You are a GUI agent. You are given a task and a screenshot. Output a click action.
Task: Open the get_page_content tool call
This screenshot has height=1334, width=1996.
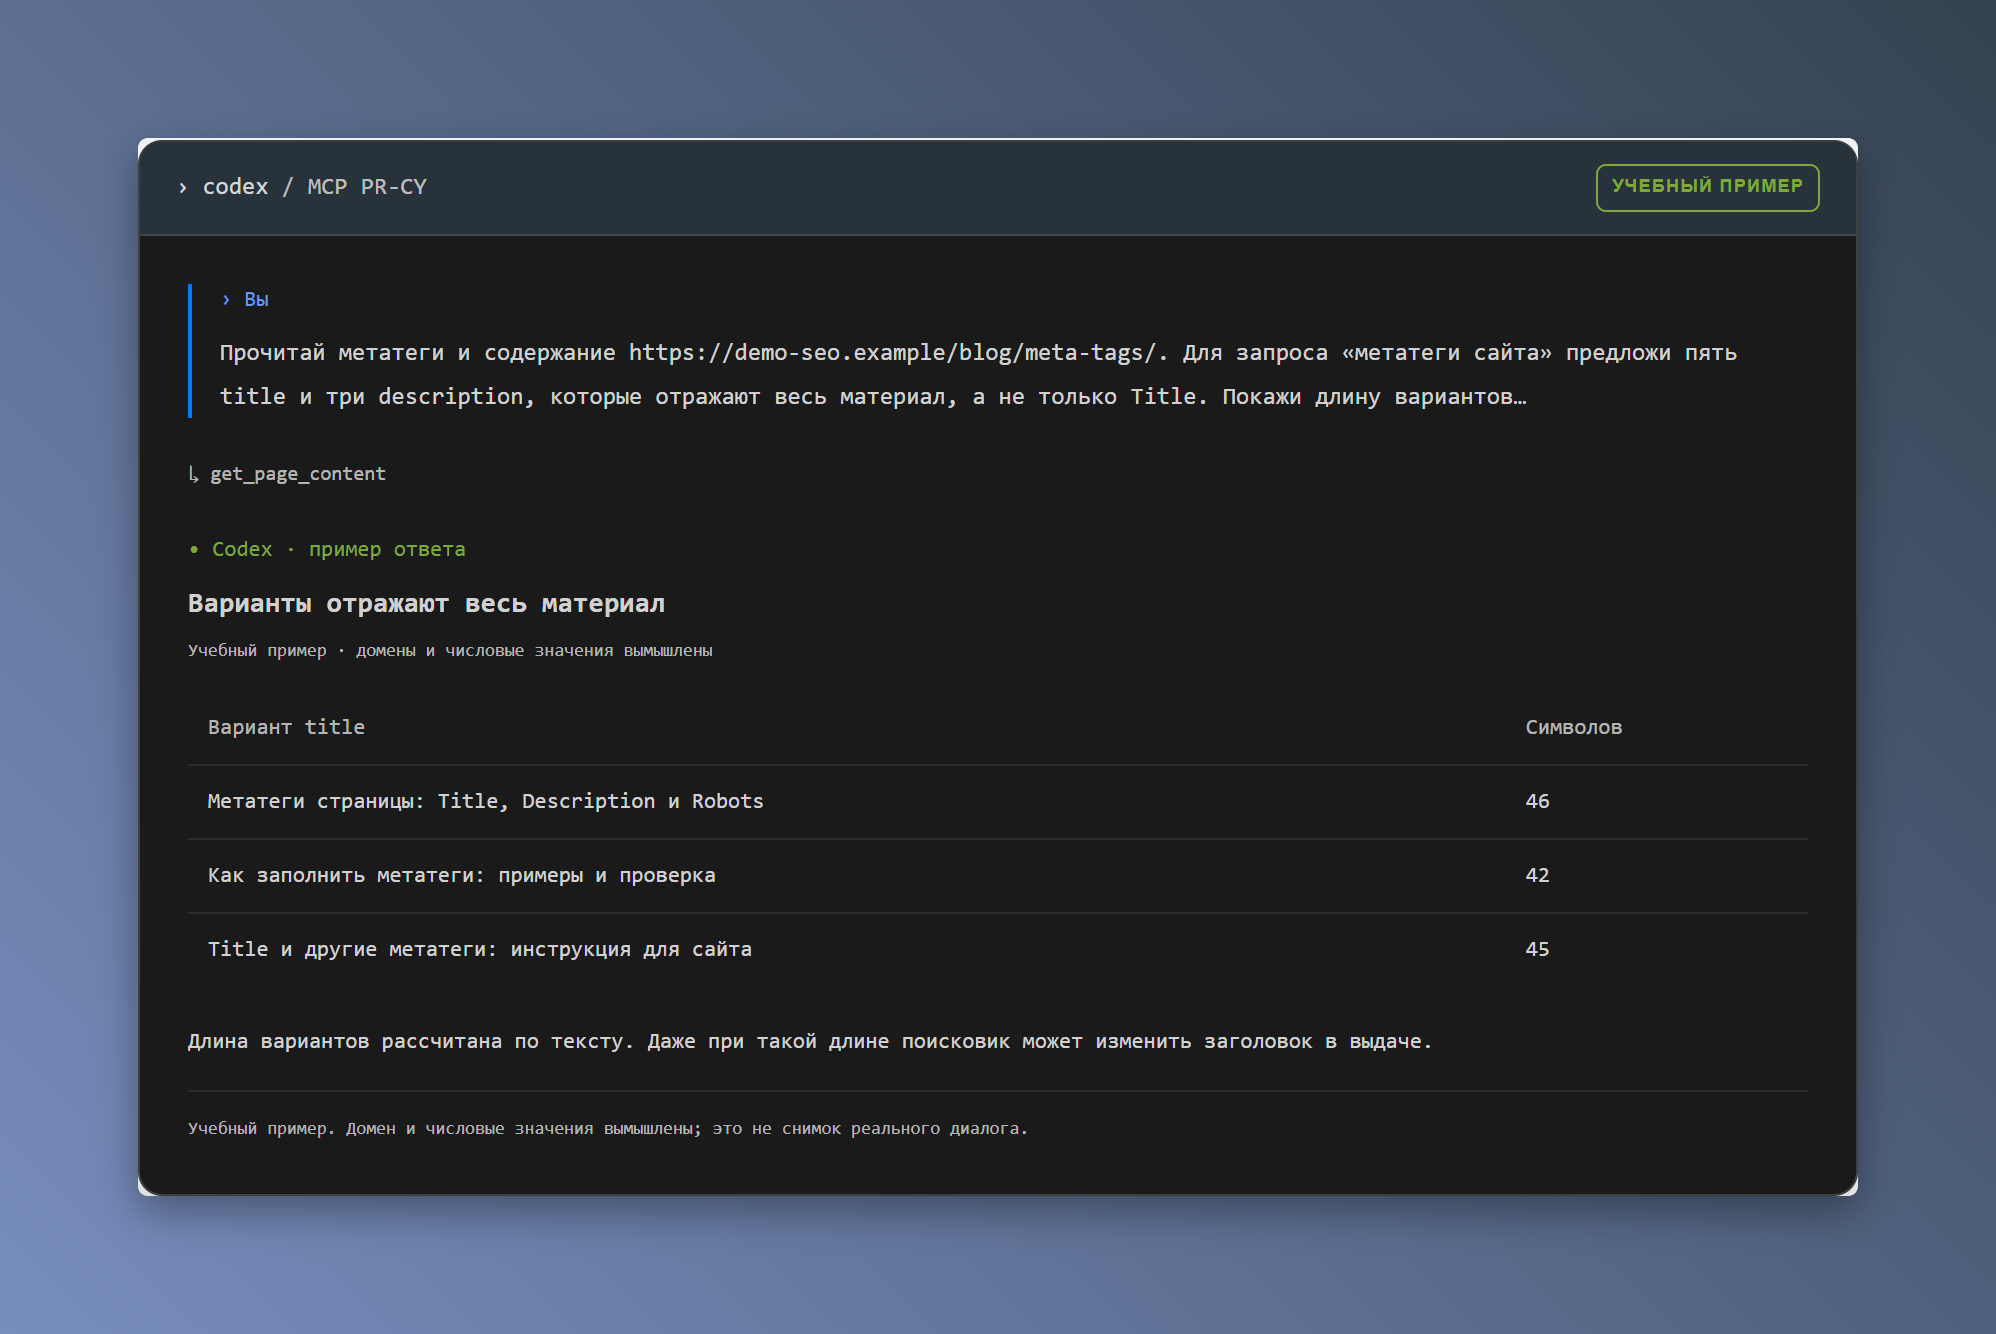(x=297, y=474)
